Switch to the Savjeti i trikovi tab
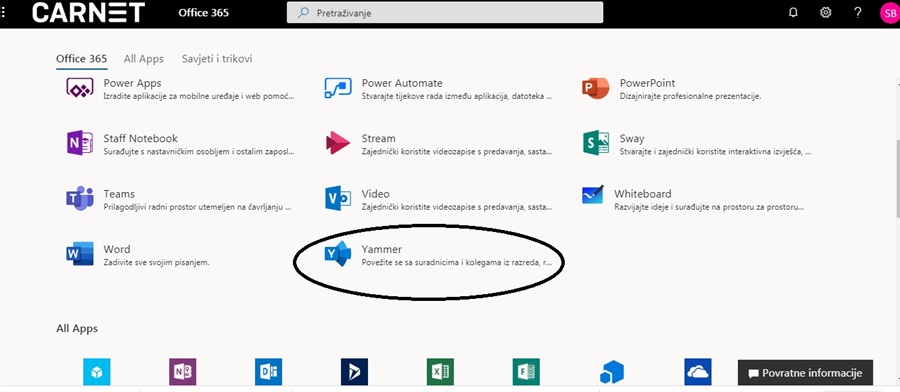900x392 pixels. (217, 59)
